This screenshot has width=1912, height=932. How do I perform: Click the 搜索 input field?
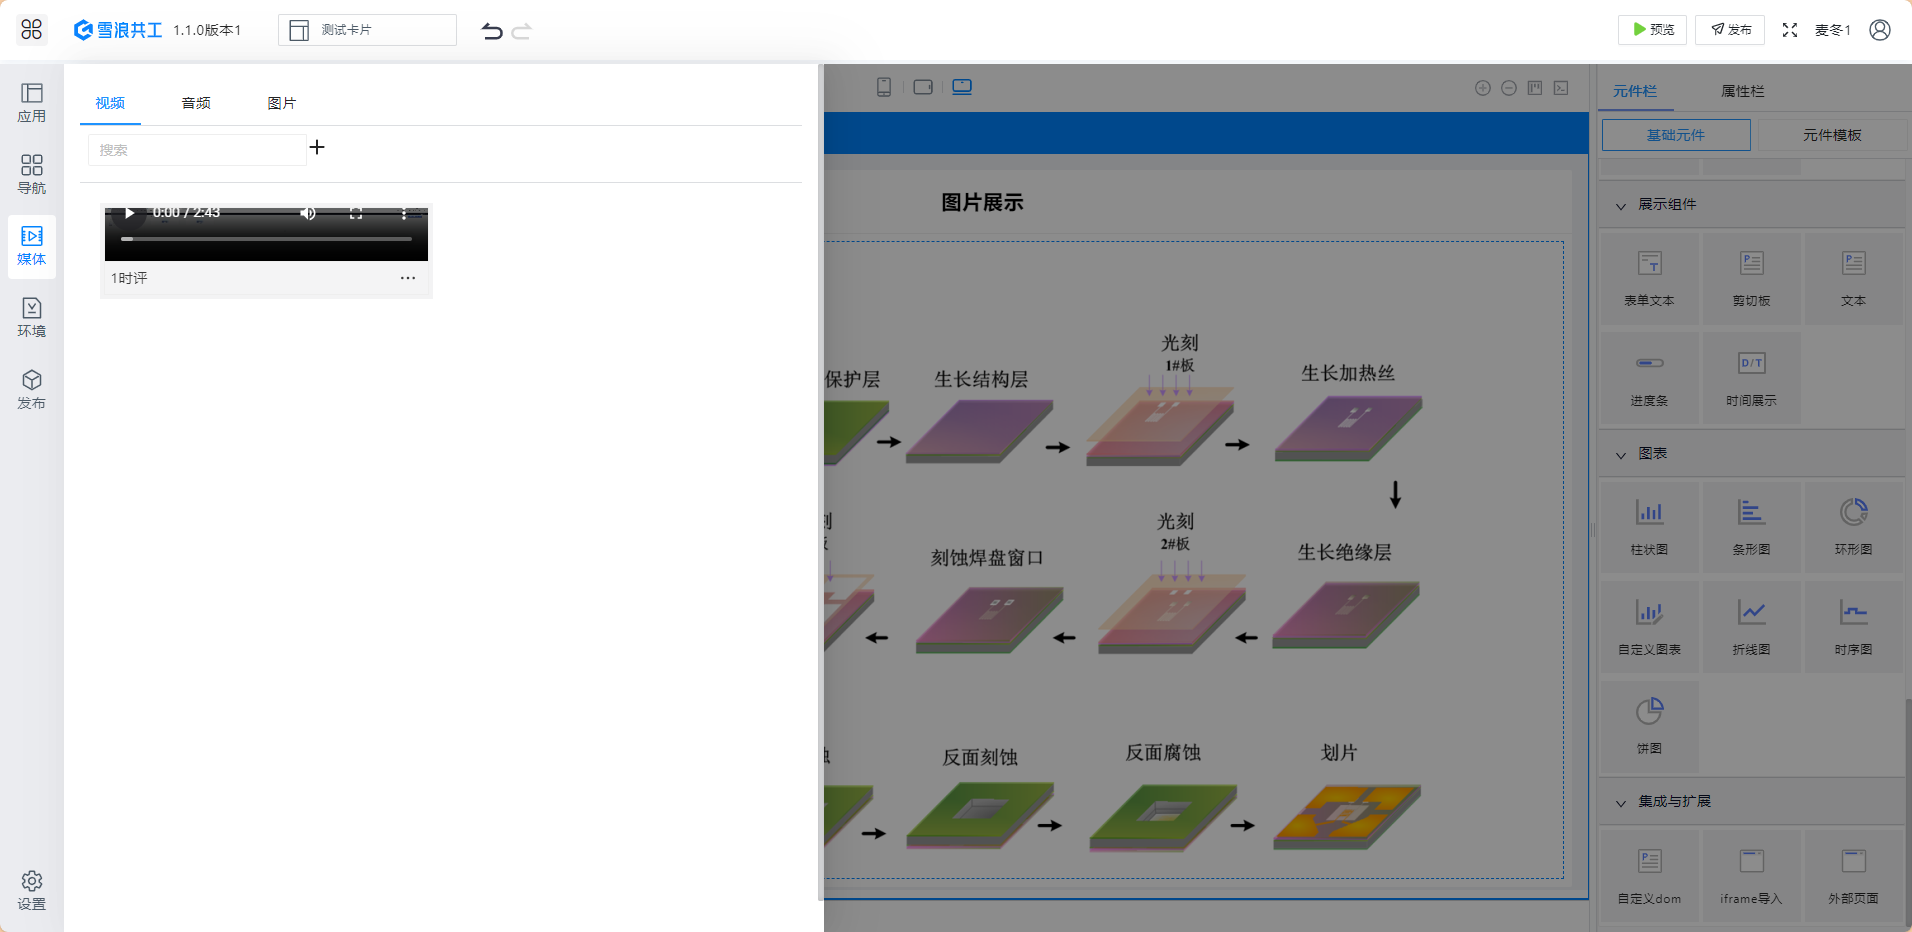pos(197,150)
